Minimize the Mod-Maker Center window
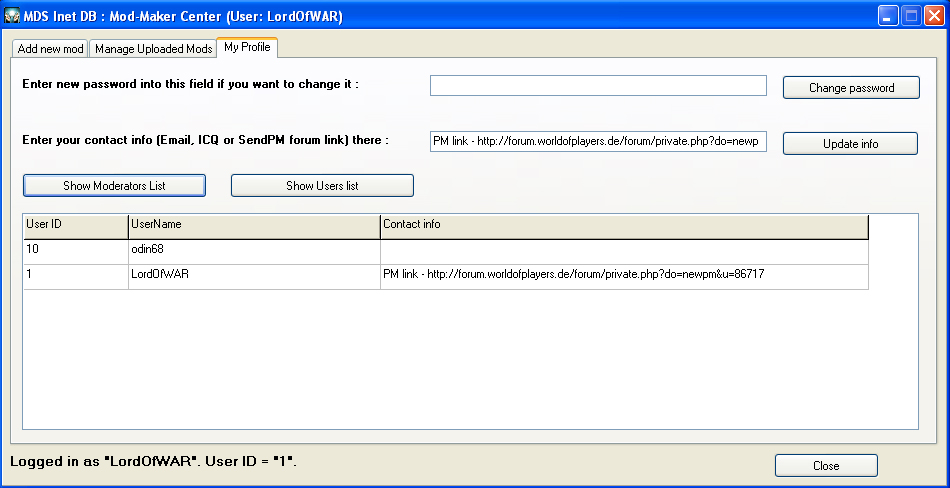 (889, 15)
